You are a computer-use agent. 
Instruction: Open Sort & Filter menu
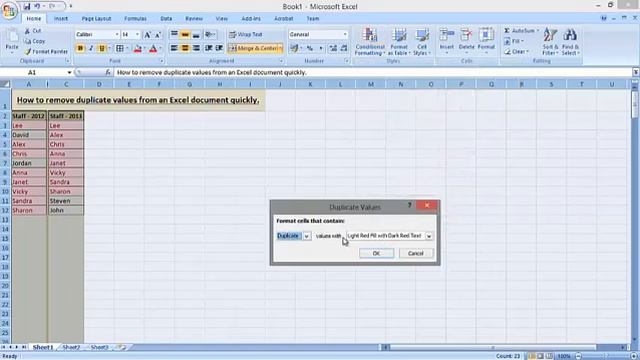(x=550, y=42)
